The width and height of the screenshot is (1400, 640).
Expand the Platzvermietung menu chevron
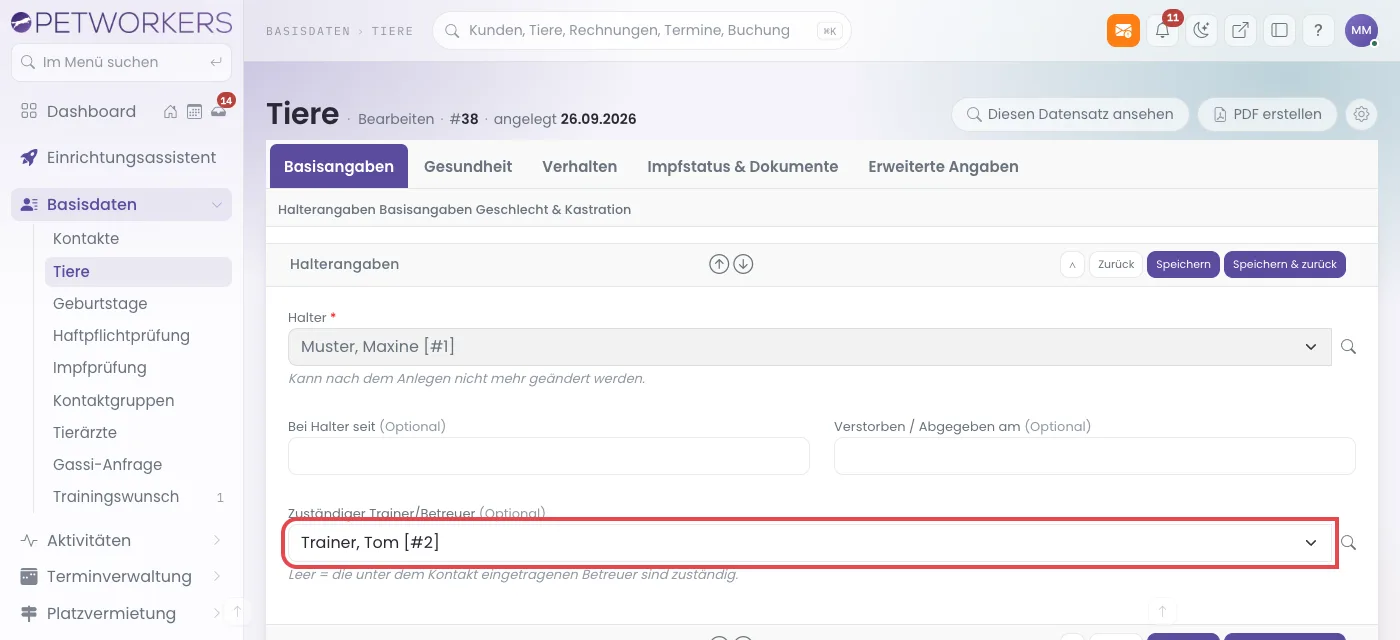point(217,613)
